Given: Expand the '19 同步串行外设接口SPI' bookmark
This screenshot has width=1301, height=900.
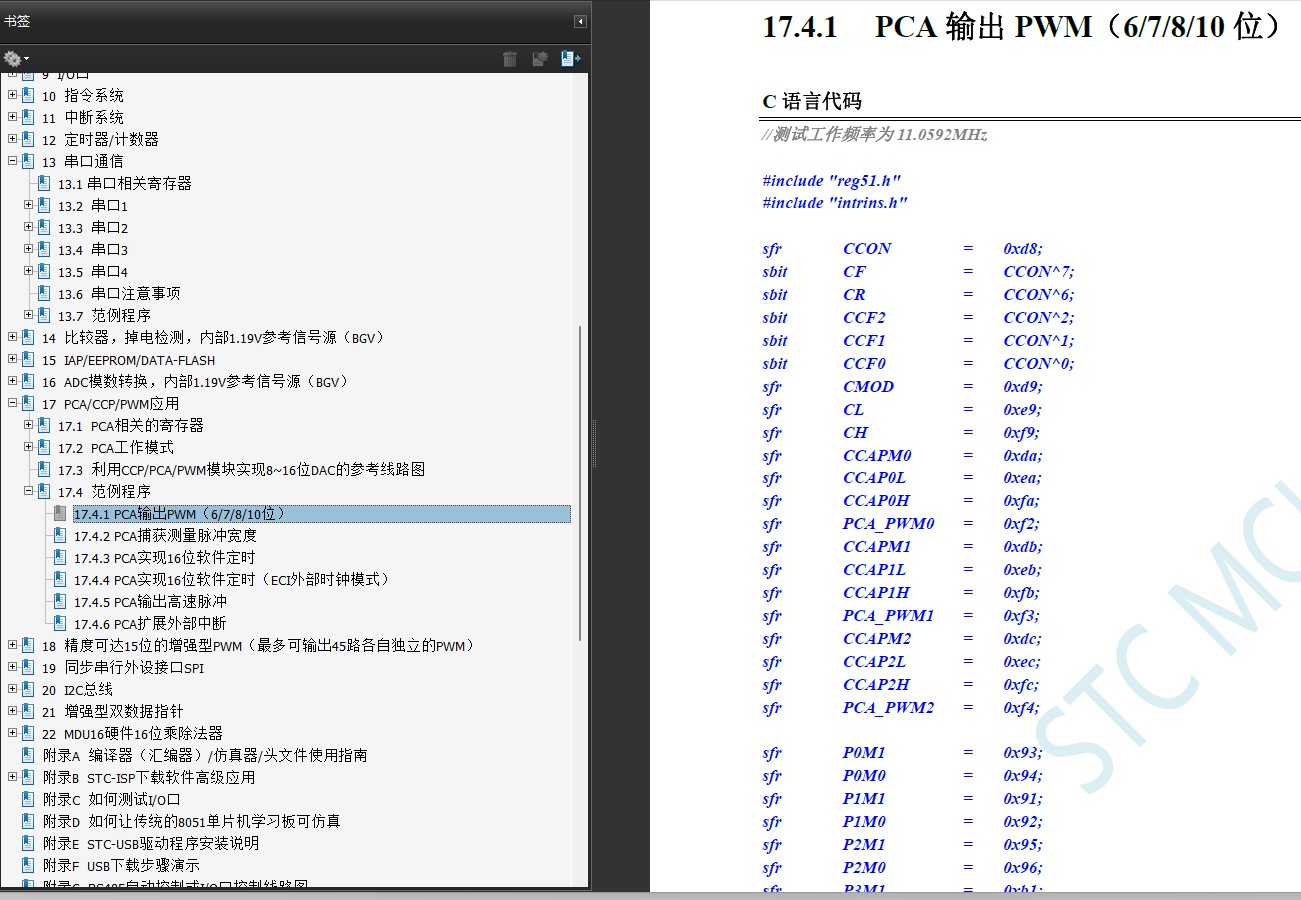Looking at the screenshot, I should coord(13,667).
